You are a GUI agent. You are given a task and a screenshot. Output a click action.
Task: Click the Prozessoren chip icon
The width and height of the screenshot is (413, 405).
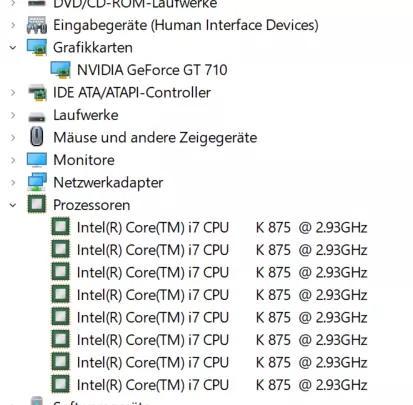37,204
